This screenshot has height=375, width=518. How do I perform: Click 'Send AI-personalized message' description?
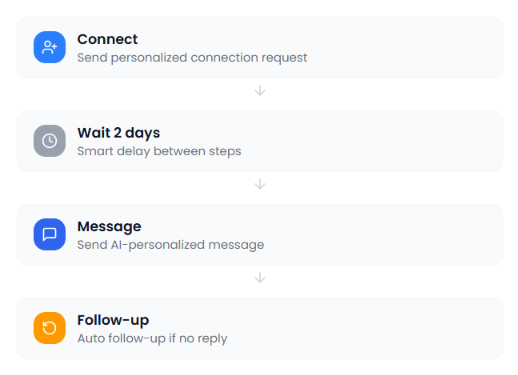coord(171,245)
